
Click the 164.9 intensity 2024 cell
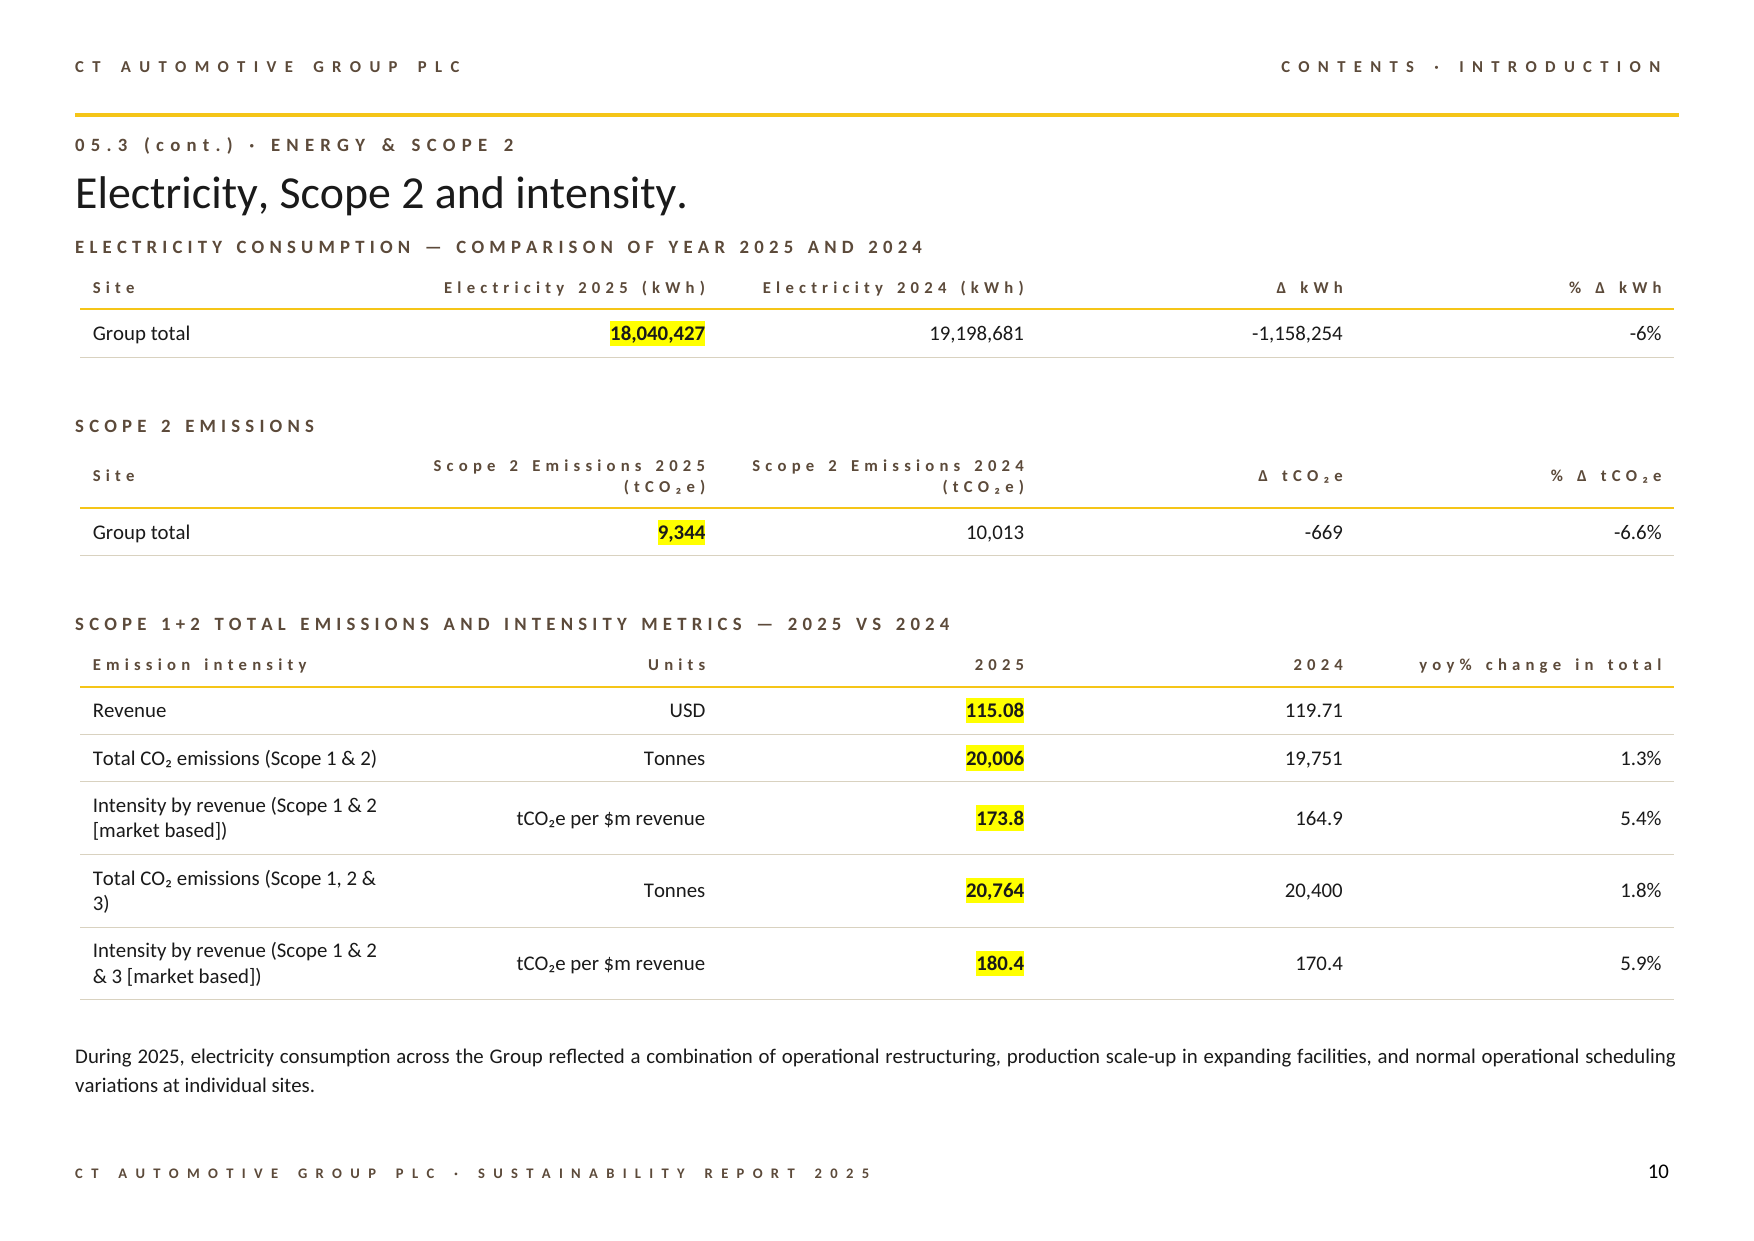[1318, 819]
